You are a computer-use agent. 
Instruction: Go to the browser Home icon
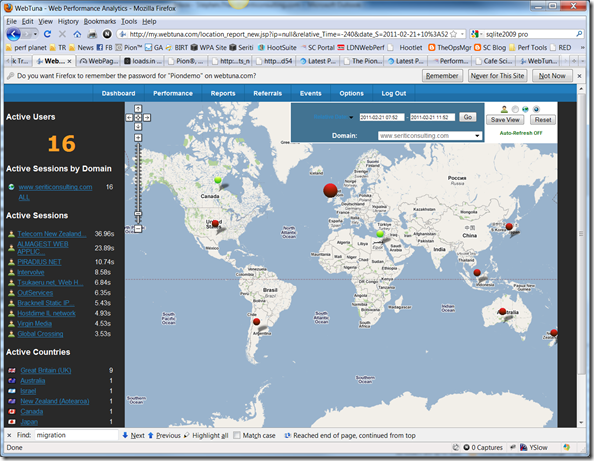pos(77,34)
